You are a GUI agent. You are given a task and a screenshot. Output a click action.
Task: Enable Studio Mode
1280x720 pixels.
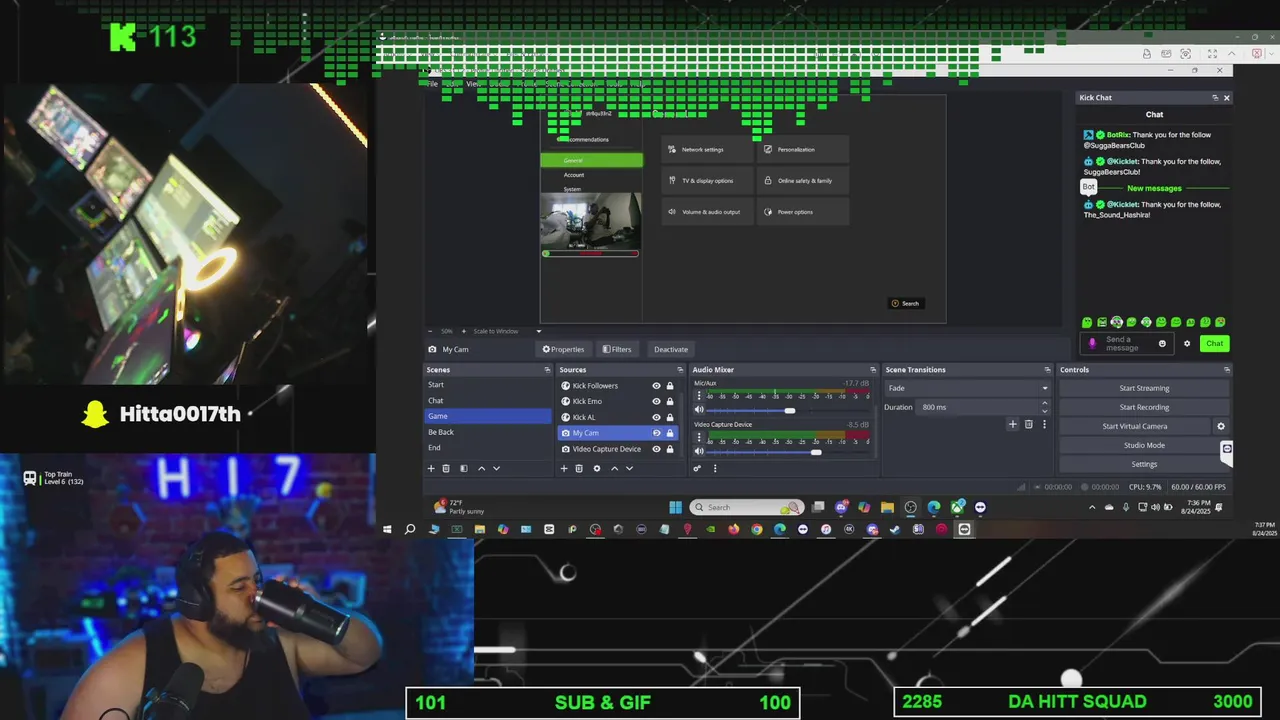1144,445
